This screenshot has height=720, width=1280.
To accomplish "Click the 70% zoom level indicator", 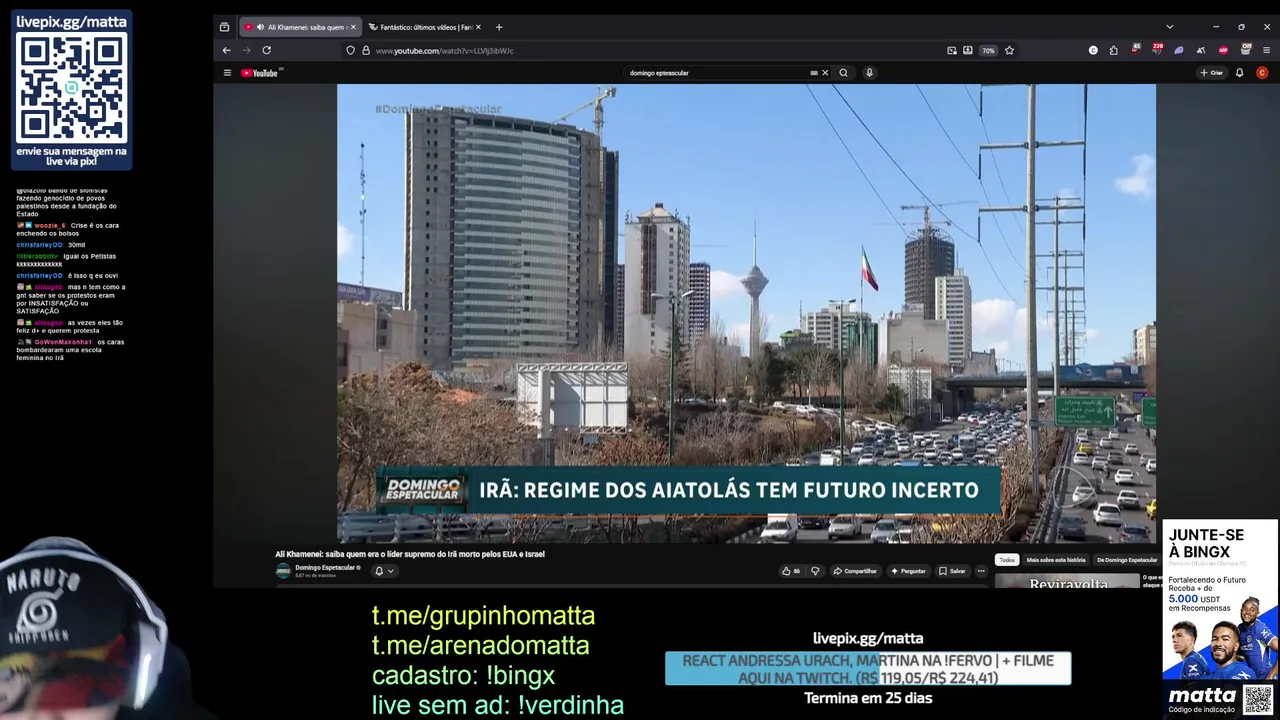I will point(988,50).
